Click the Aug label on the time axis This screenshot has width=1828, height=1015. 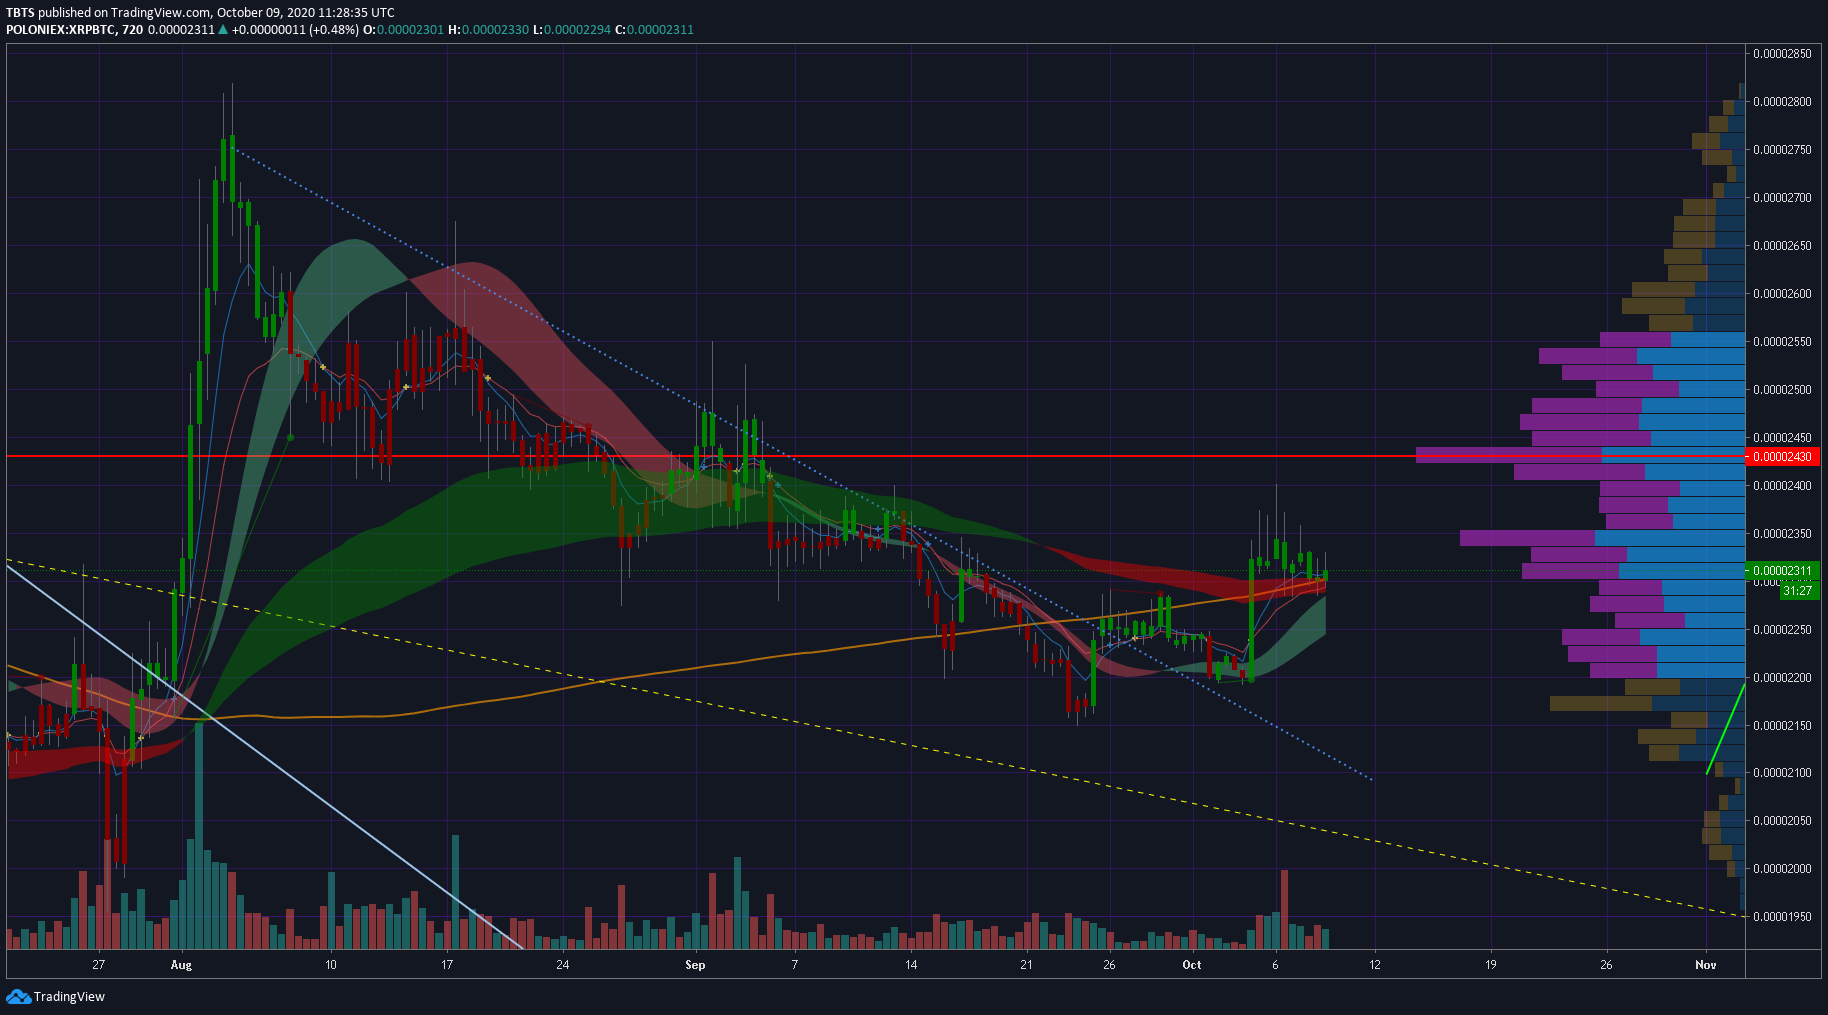coord(181,965)
